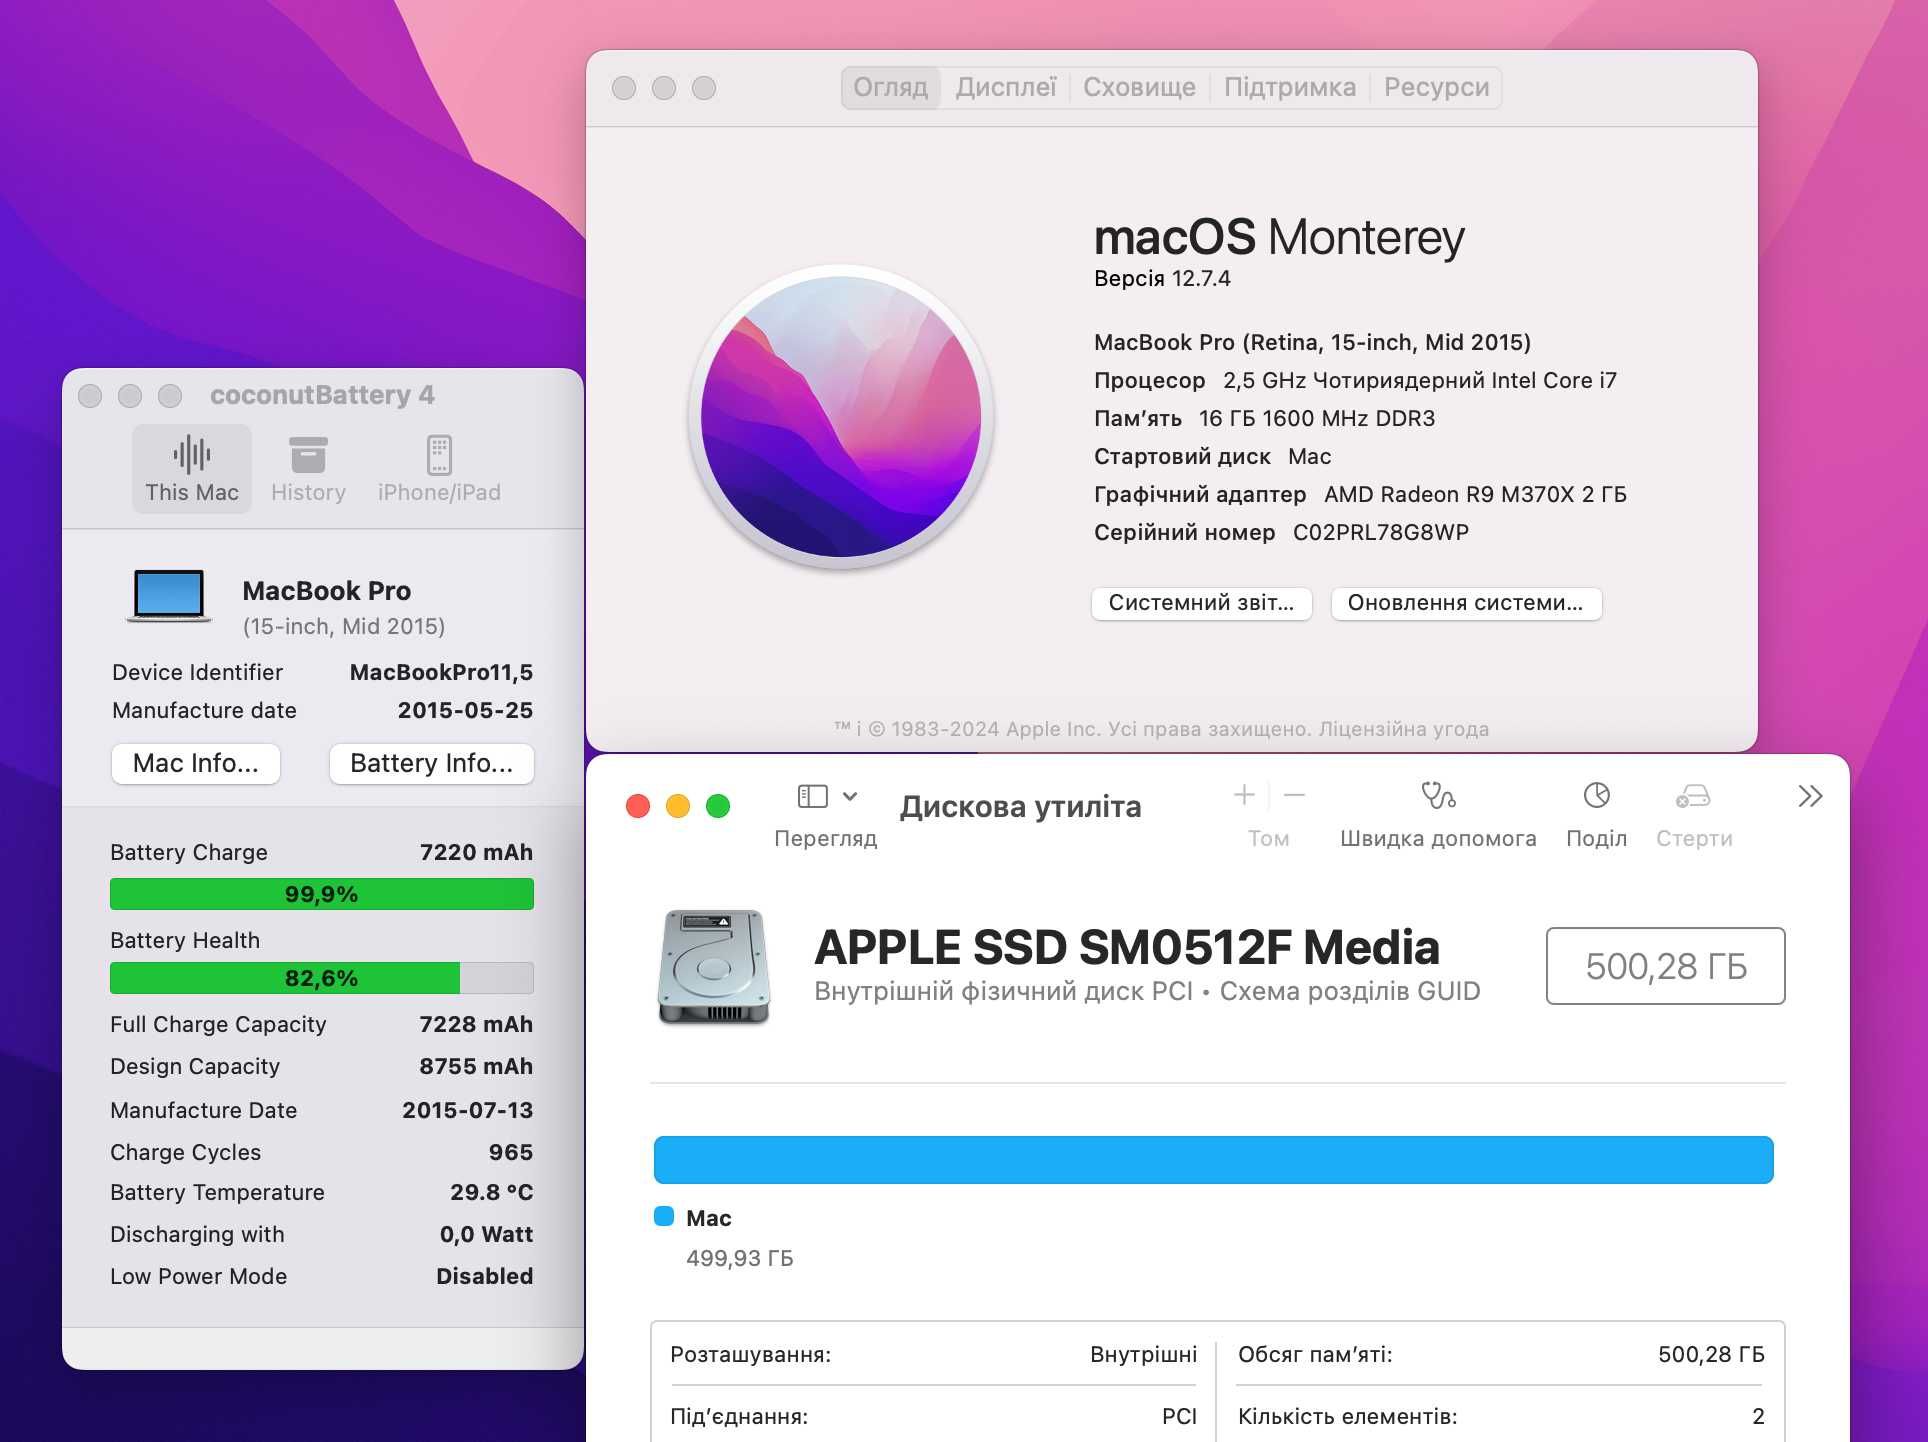The width and height of the screenshot is (1928, 1442).
Task: Click the sidebar view icon in Disk Utility
Action: click(812, 796)
